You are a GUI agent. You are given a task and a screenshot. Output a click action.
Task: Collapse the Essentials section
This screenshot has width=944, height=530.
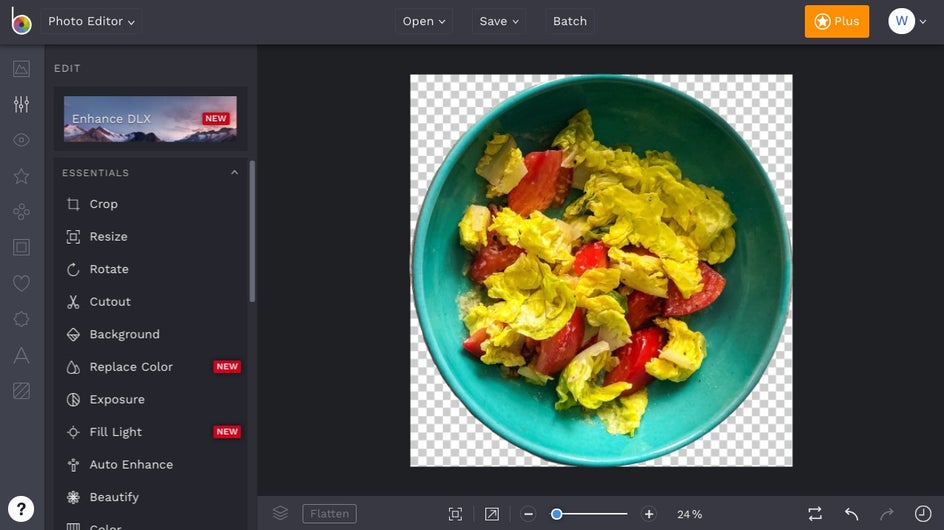tap(234, 173)
